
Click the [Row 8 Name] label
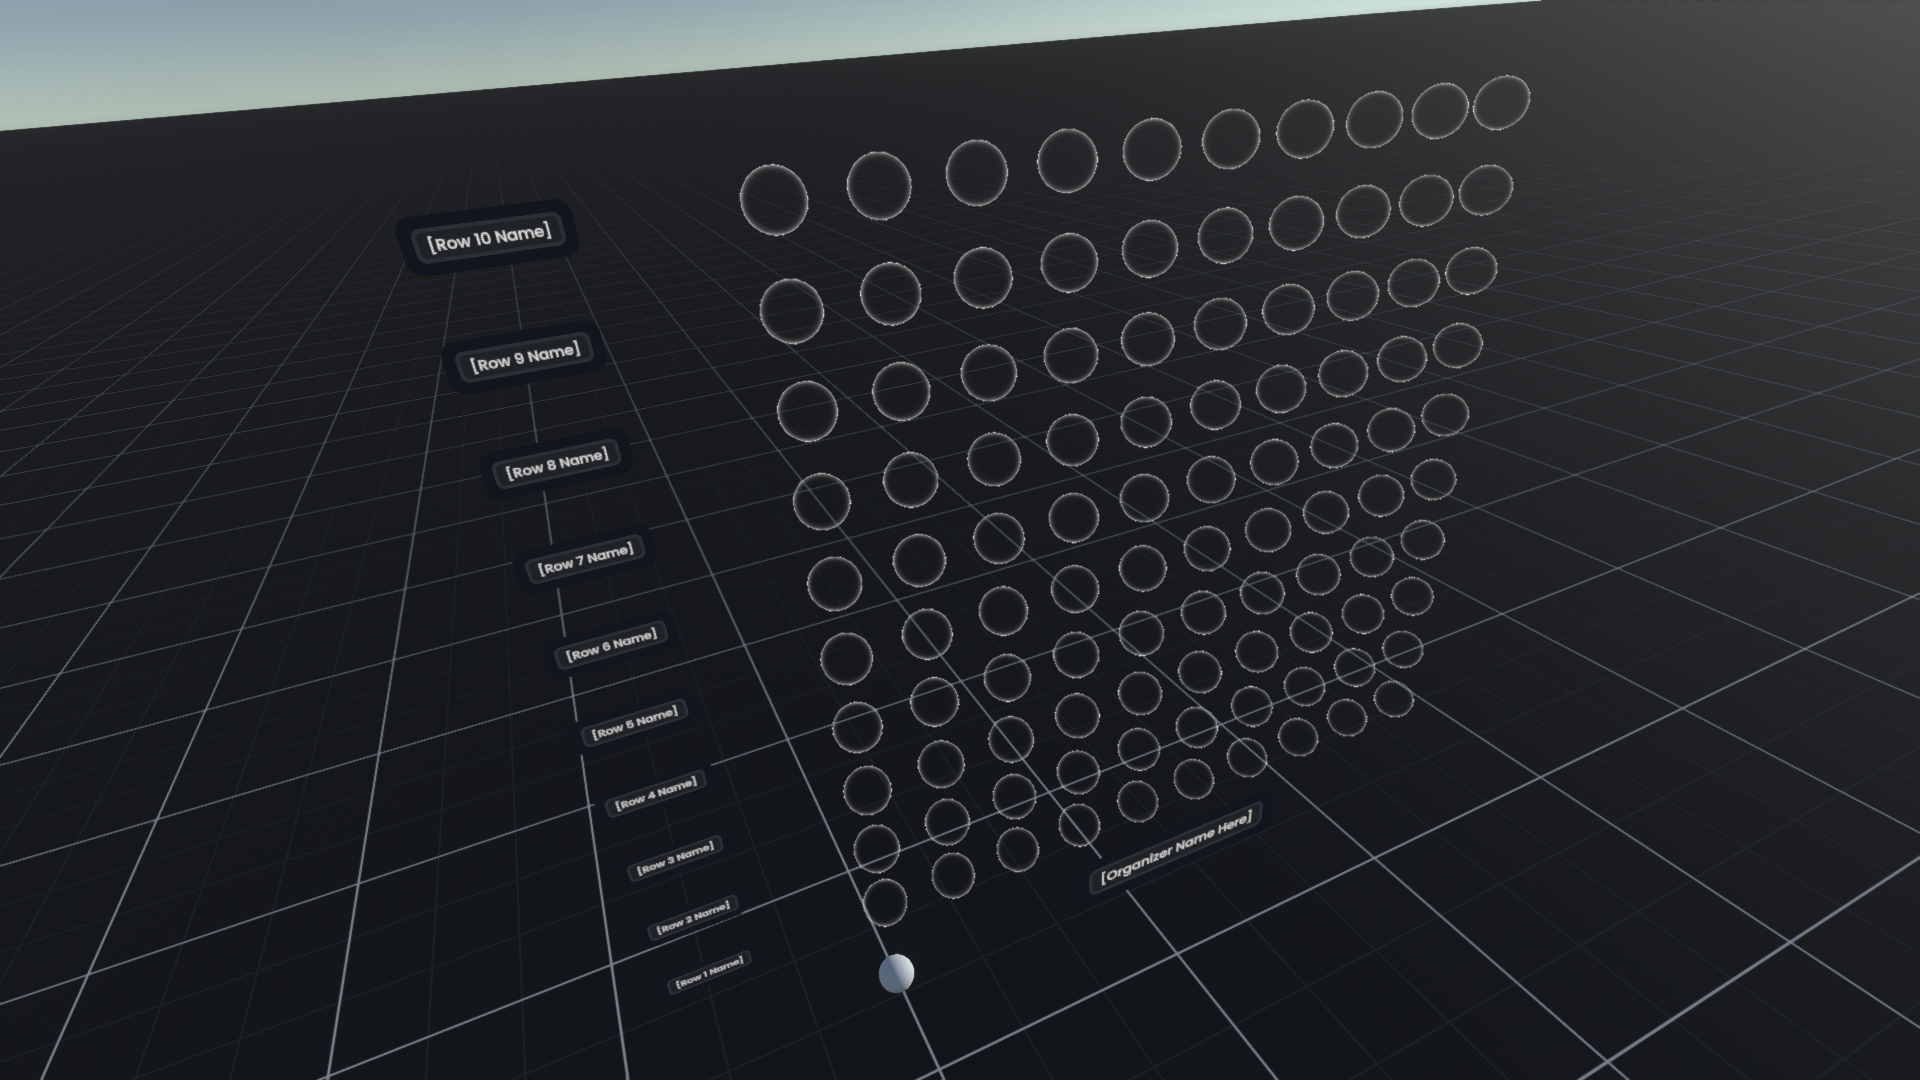557,464
